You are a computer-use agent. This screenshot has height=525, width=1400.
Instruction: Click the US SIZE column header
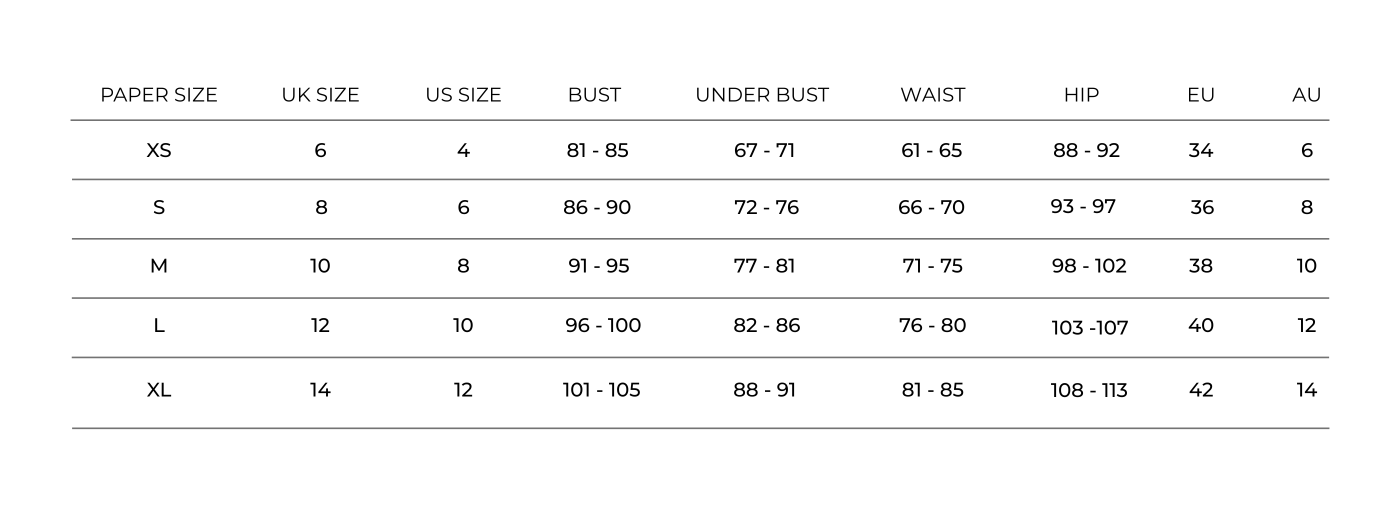tap(463, 95)
